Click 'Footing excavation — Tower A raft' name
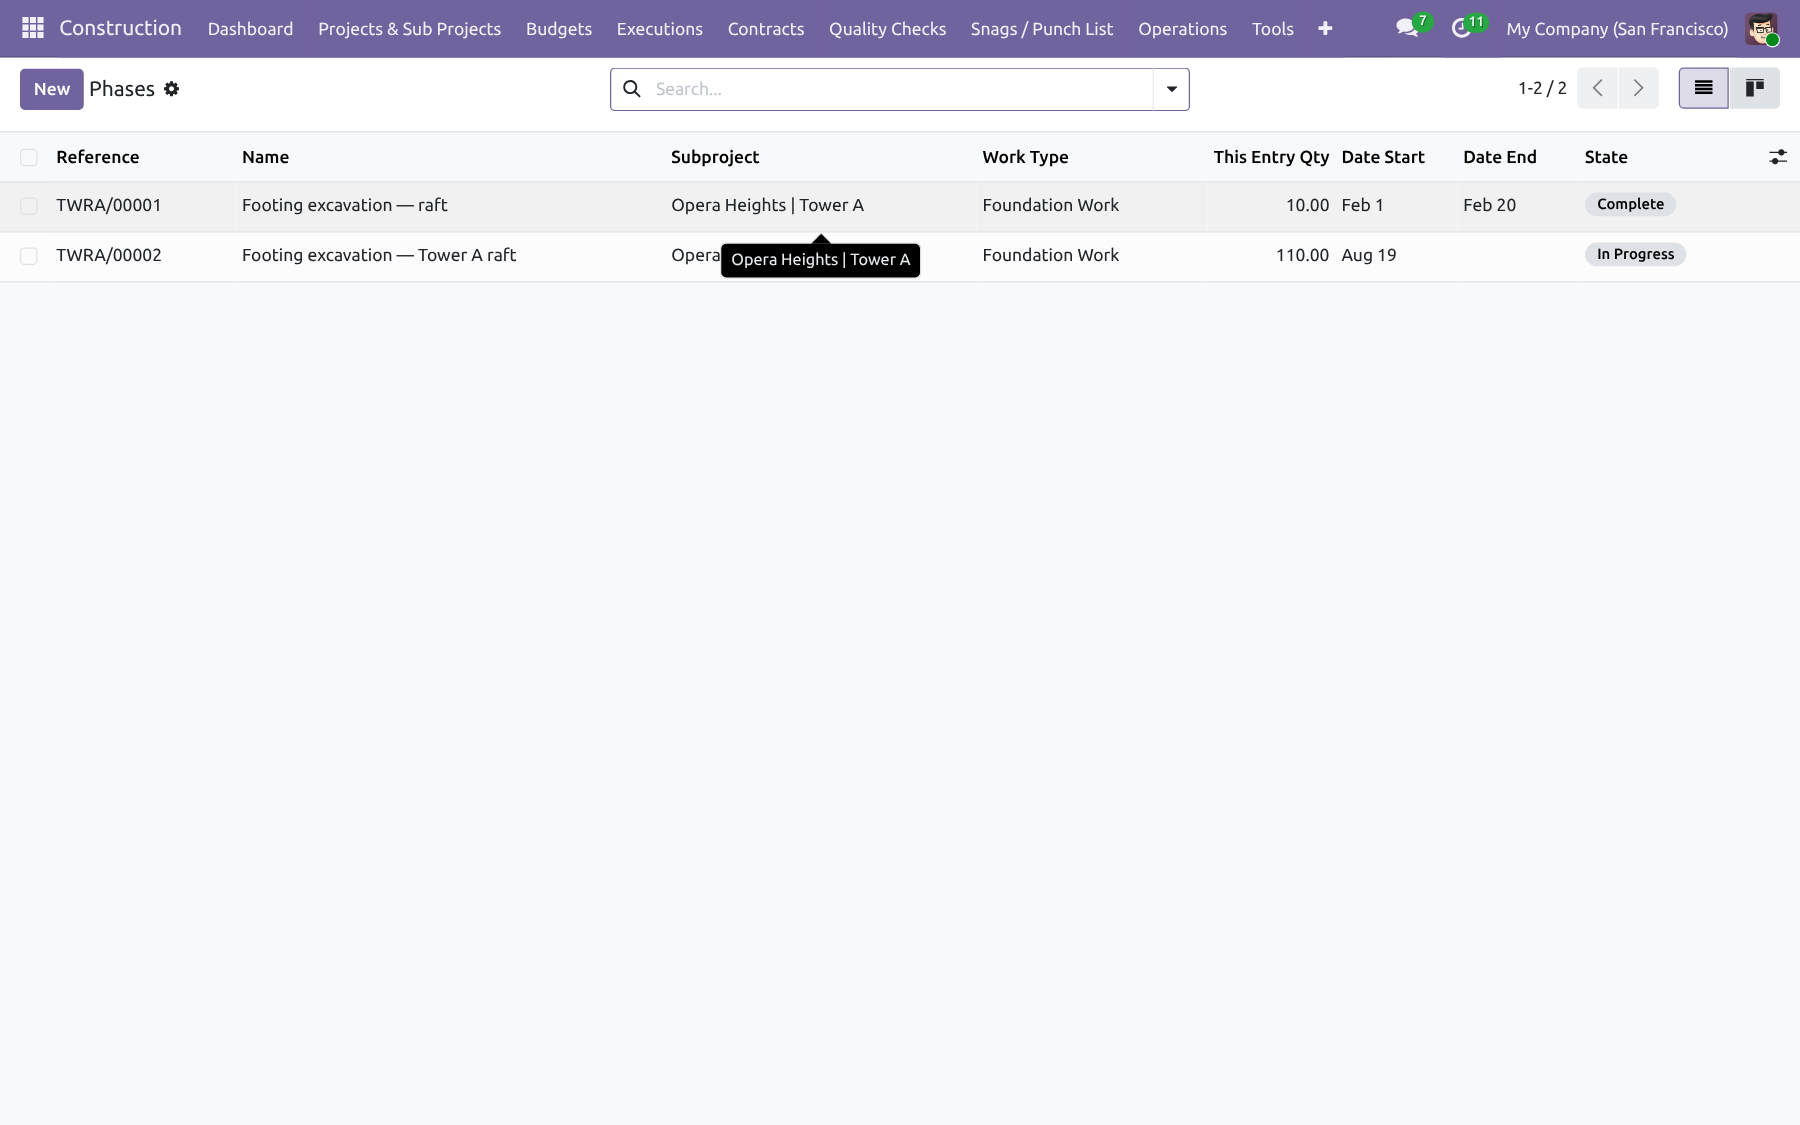 tap(379, 255)
